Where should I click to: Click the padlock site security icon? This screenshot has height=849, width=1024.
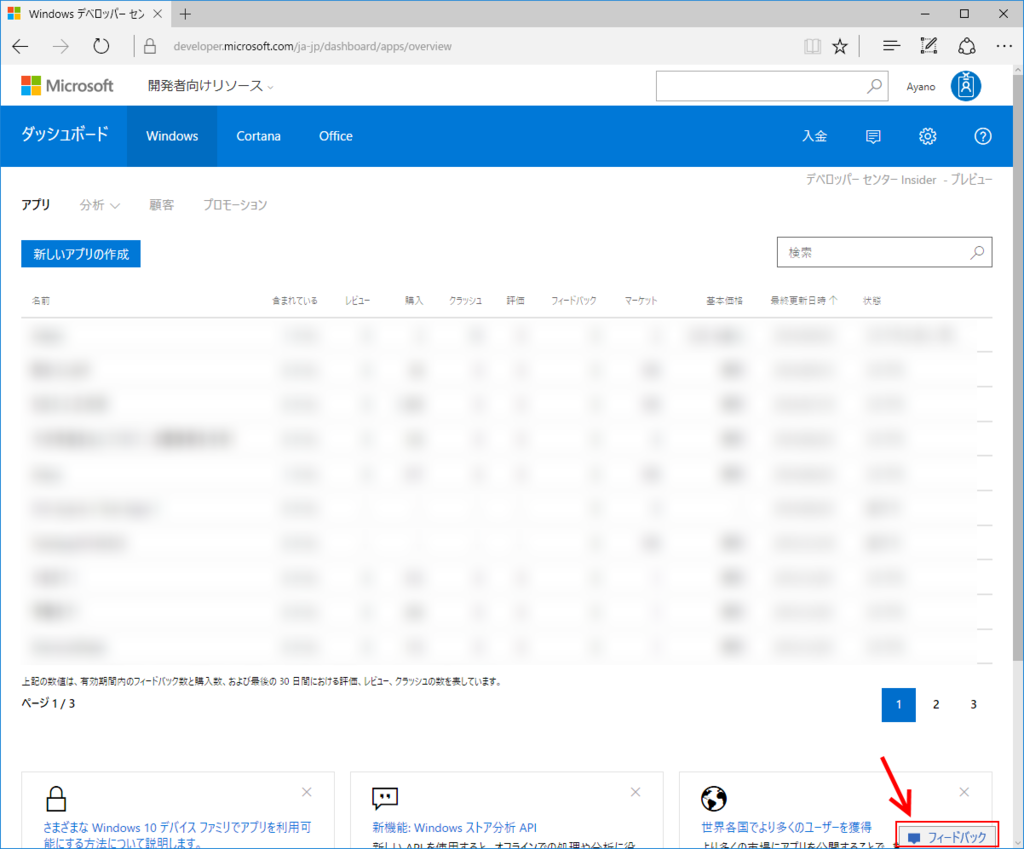pos(150,46)
